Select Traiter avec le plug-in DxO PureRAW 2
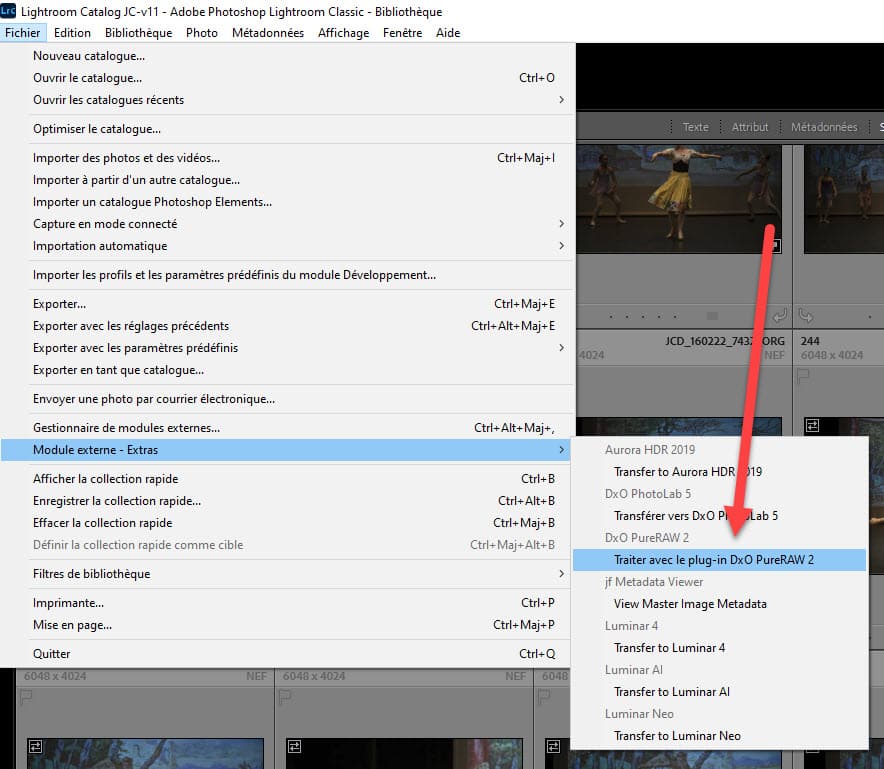 pyautogui.click(x=719, y=560)
